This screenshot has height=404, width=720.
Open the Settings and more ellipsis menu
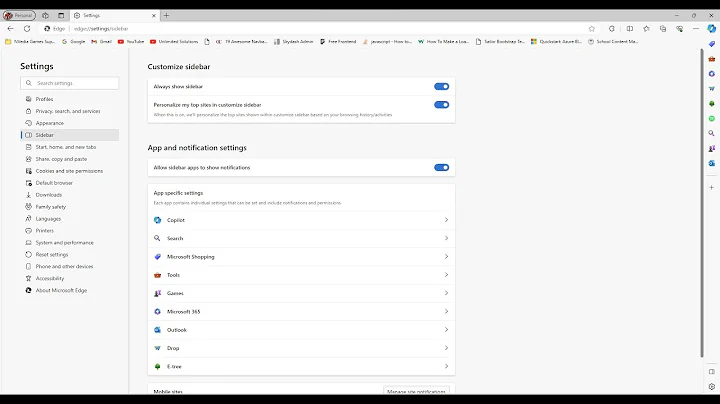[696, 28]
